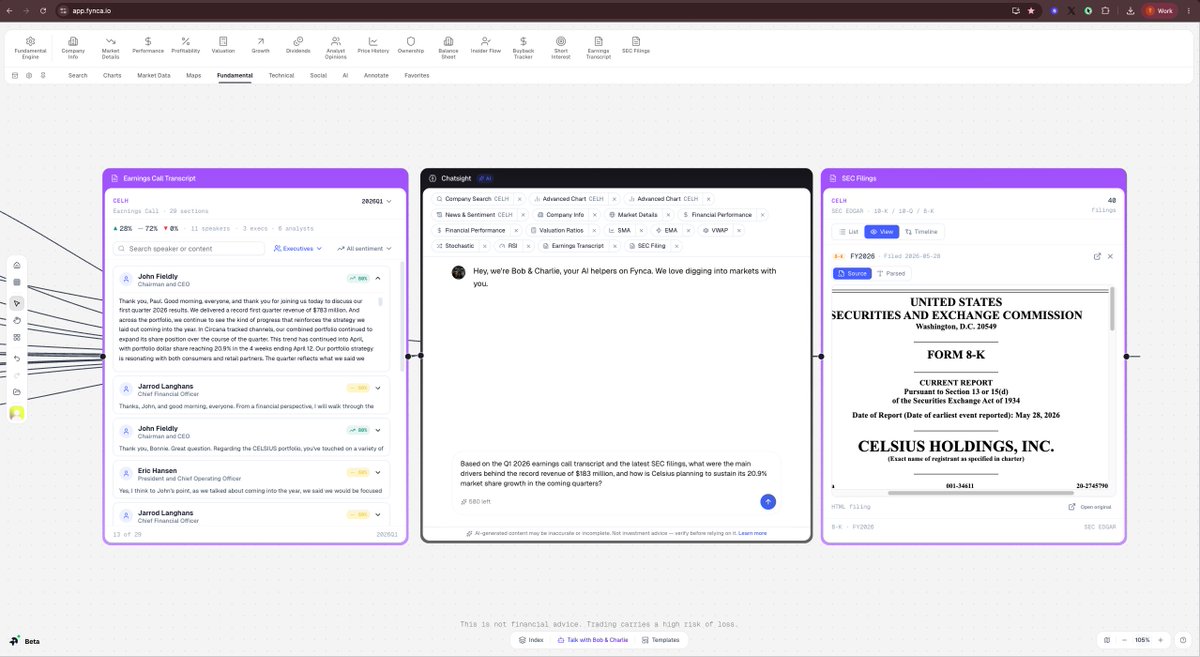The image size is (1200, 657).
Task: Open the Growth tool
Action: pyautogui.click(x=260, y=44)
